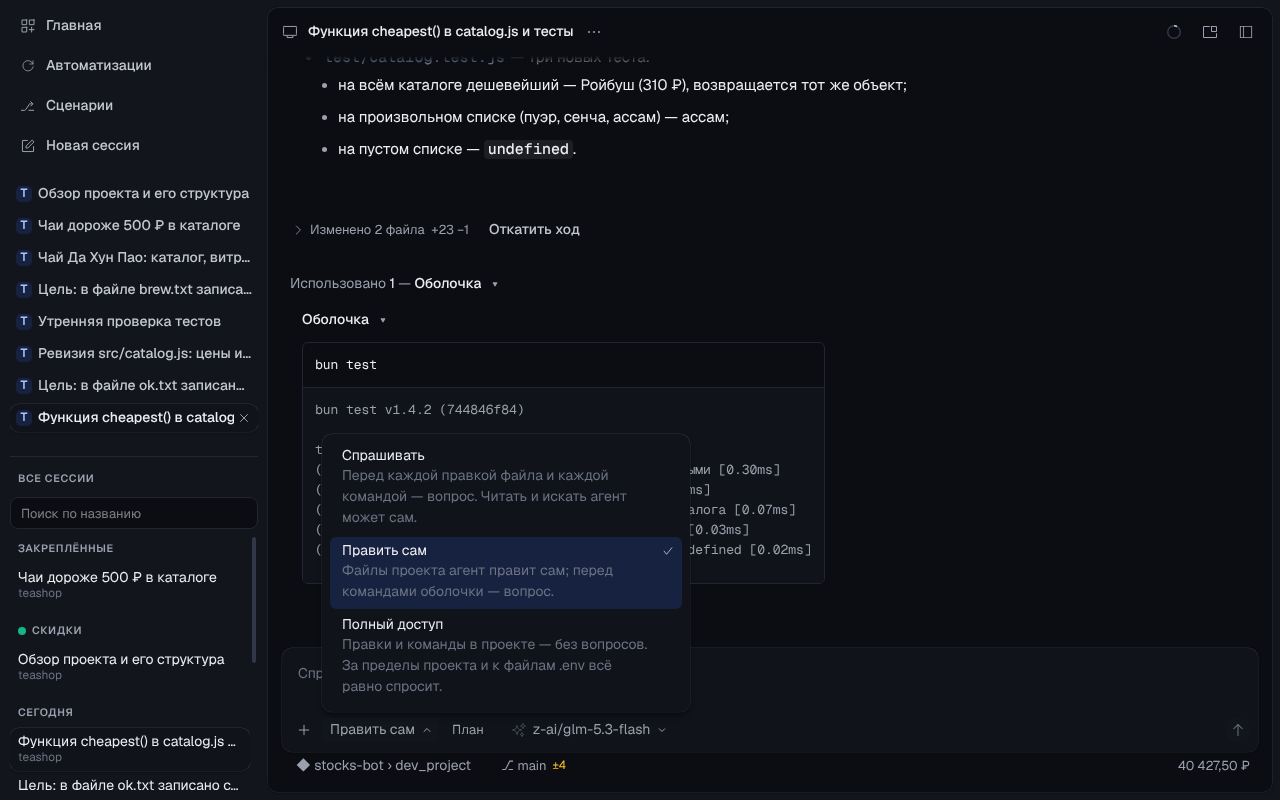1280x800 pixels.
Task: Select the Полный доступ permission mode
Action: (506, 655)
